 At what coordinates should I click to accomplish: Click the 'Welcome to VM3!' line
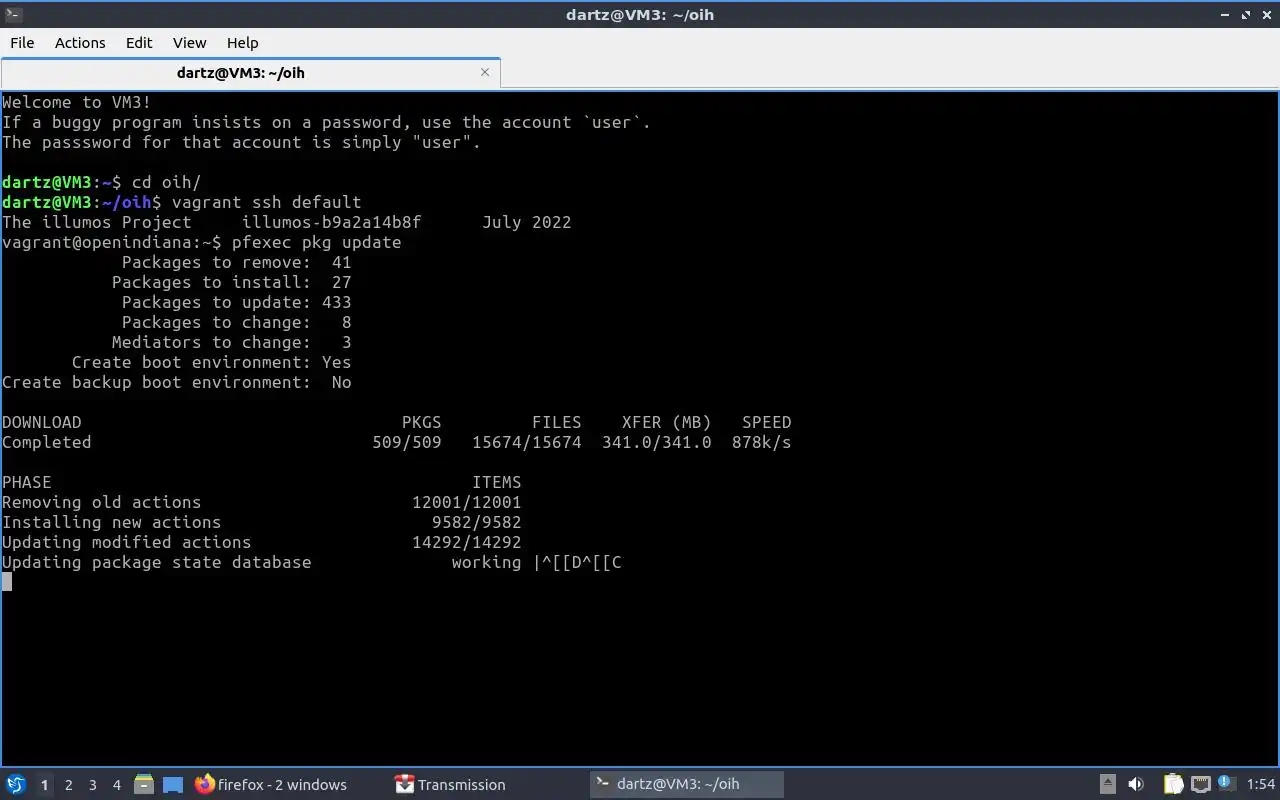tap(76, 102)
